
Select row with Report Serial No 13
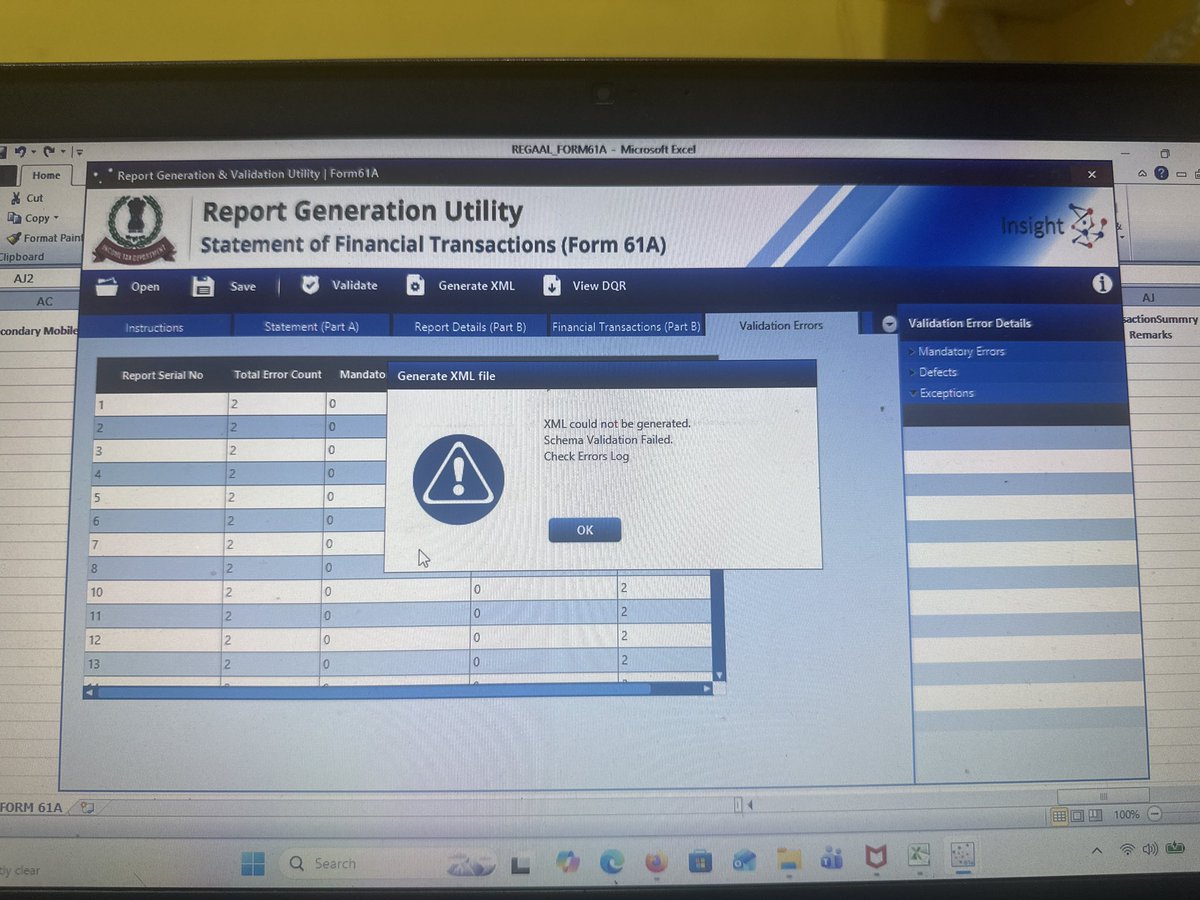(398, 662)
